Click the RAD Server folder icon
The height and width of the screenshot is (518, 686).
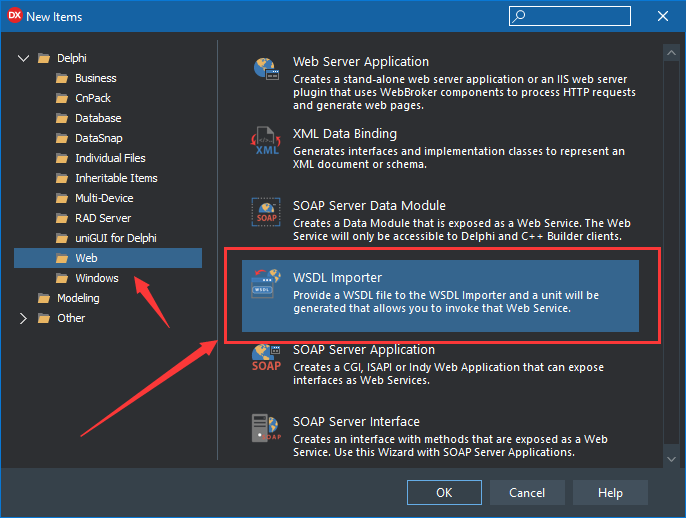pyautogui.click(x=62, y=218)
